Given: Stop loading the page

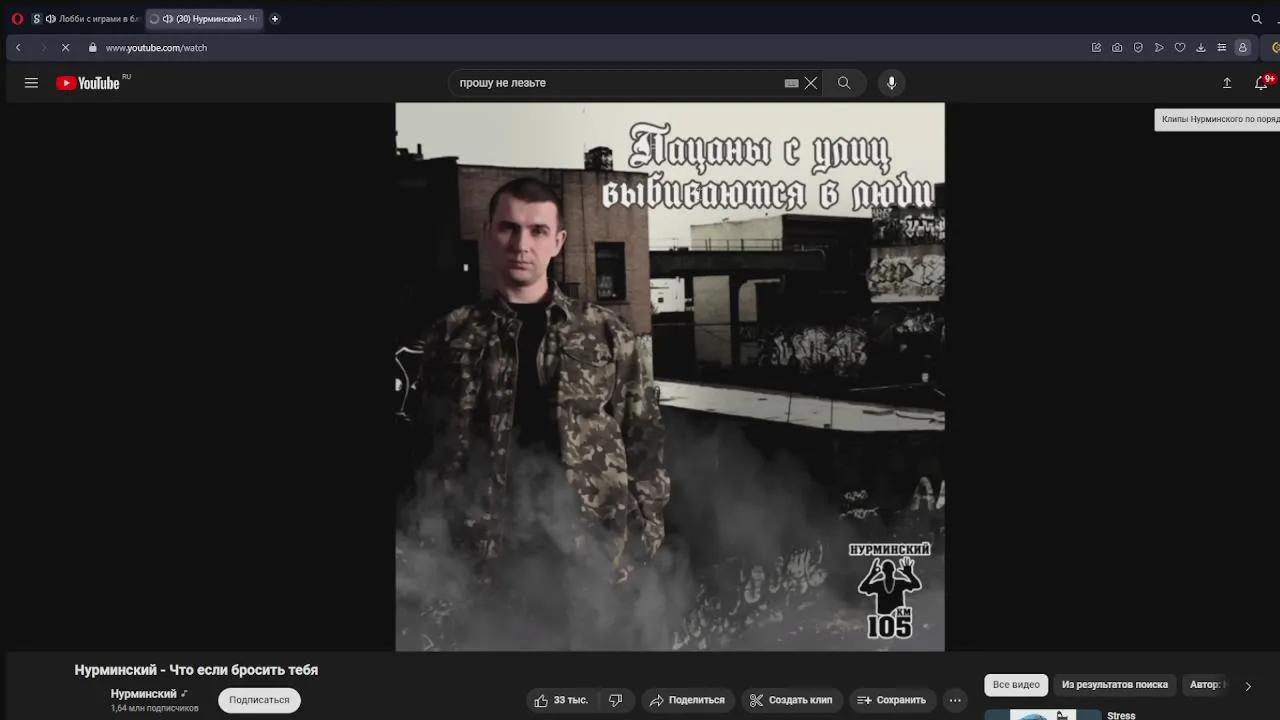Looking at the screenshot, I should [x=66, y=47].
